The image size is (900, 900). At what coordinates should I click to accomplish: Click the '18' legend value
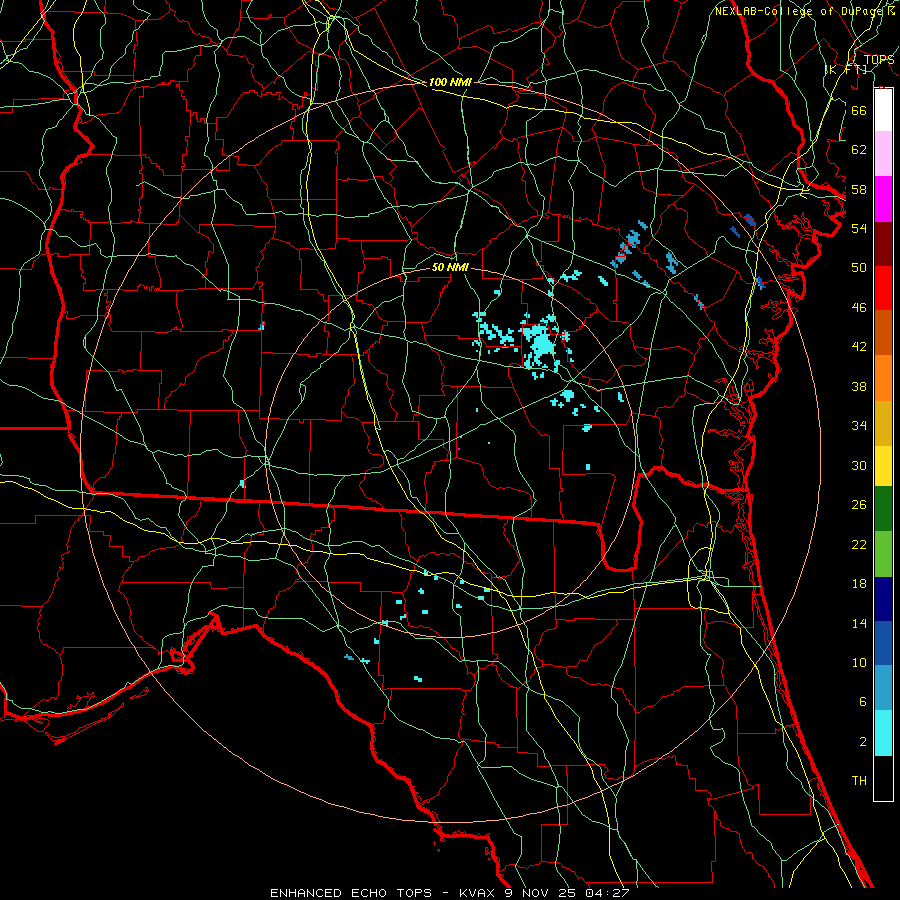pyautogui.click(x=859, y=584)
